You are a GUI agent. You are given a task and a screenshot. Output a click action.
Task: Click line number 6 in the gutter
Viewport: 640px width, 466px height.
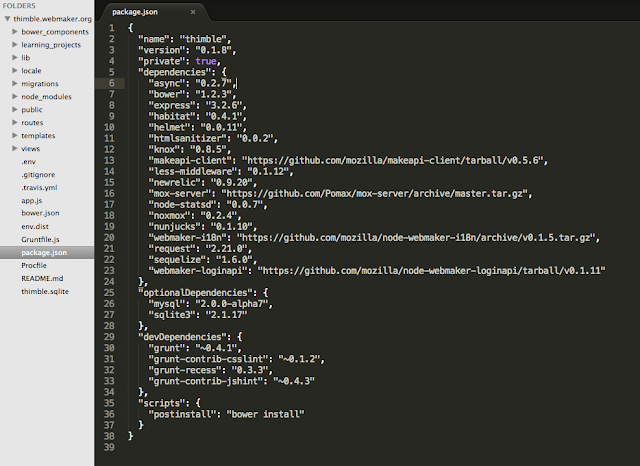(x=111, y=83)
